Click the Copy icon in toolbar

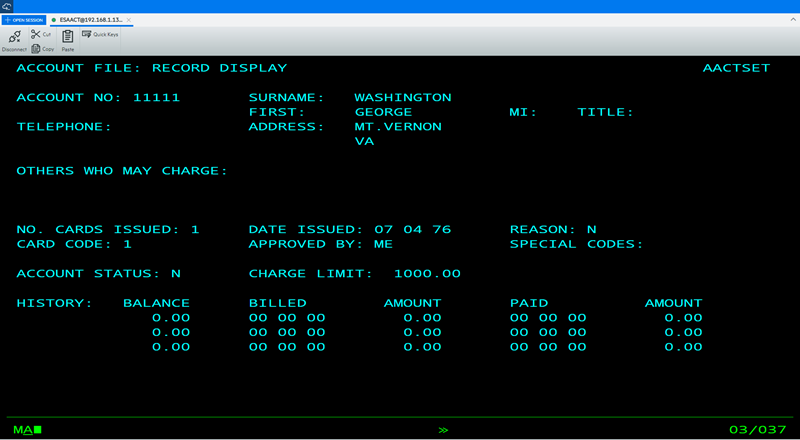tap(36, 48)
